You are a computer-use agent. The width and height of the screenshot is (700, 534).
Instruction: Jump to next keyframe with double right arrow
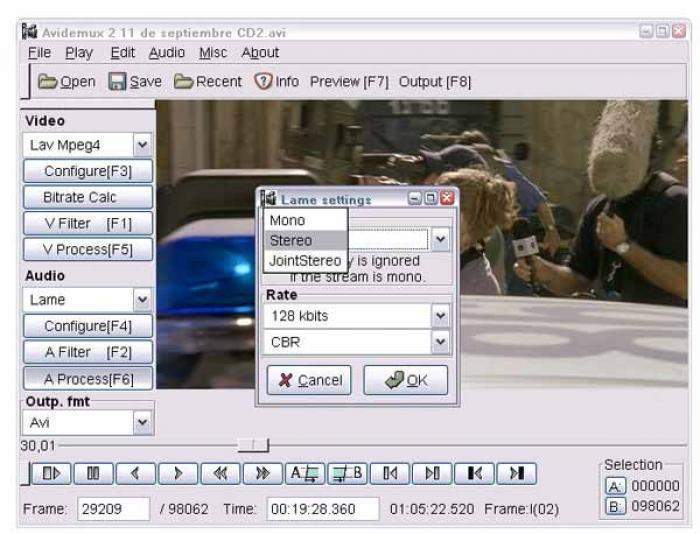(262, 473)
